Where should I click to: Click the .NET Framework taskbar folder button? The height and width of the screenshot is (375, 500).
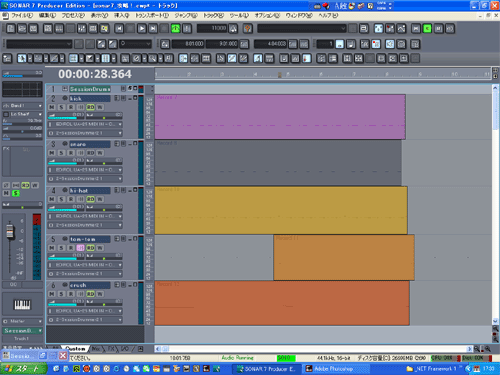[x=433, y=369]
